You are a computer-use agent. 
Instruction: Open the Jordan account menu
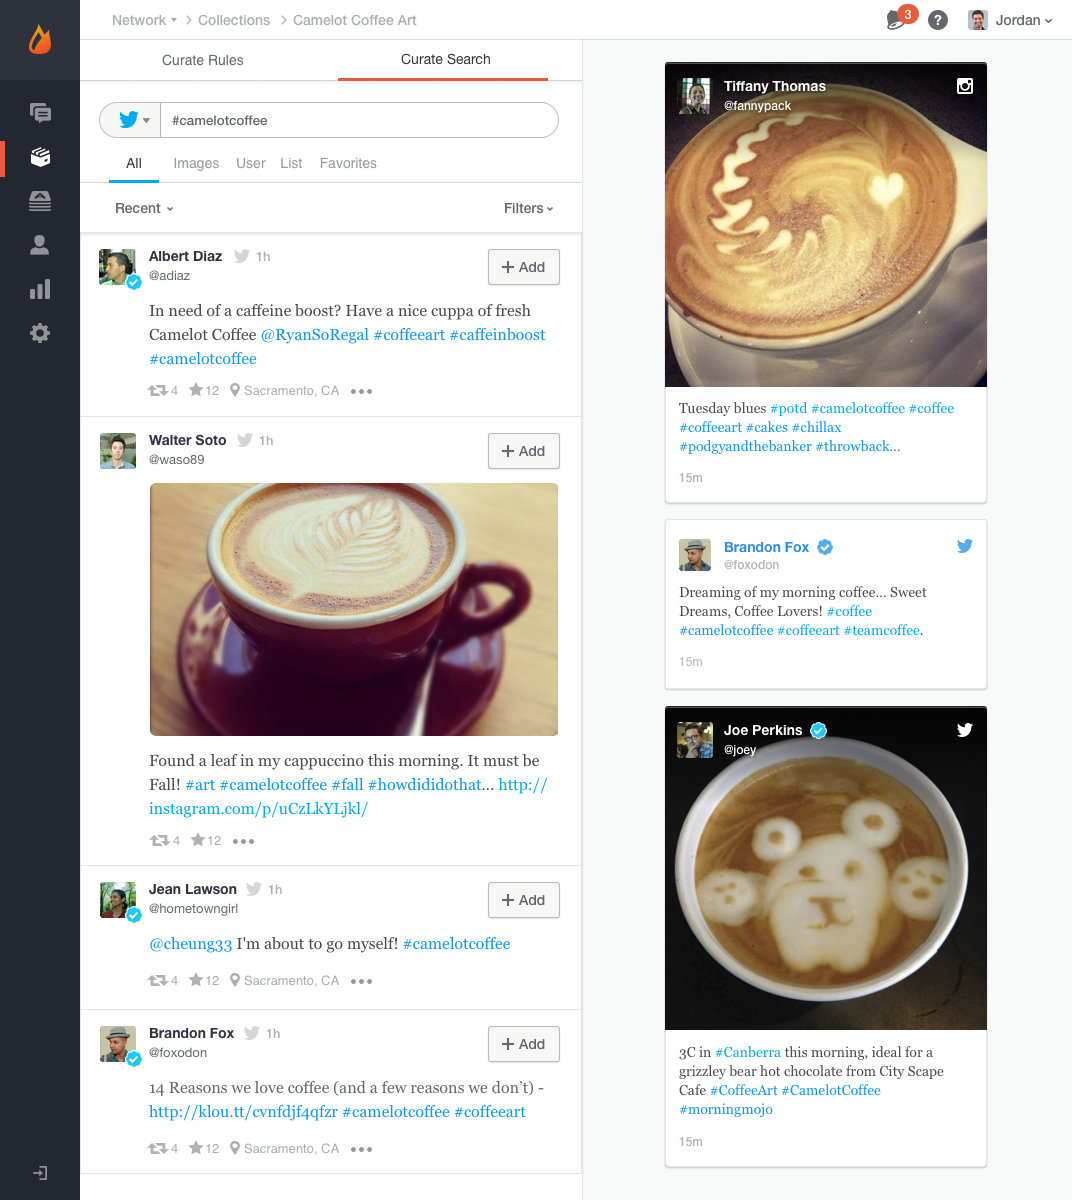(x=1010, y=20)
